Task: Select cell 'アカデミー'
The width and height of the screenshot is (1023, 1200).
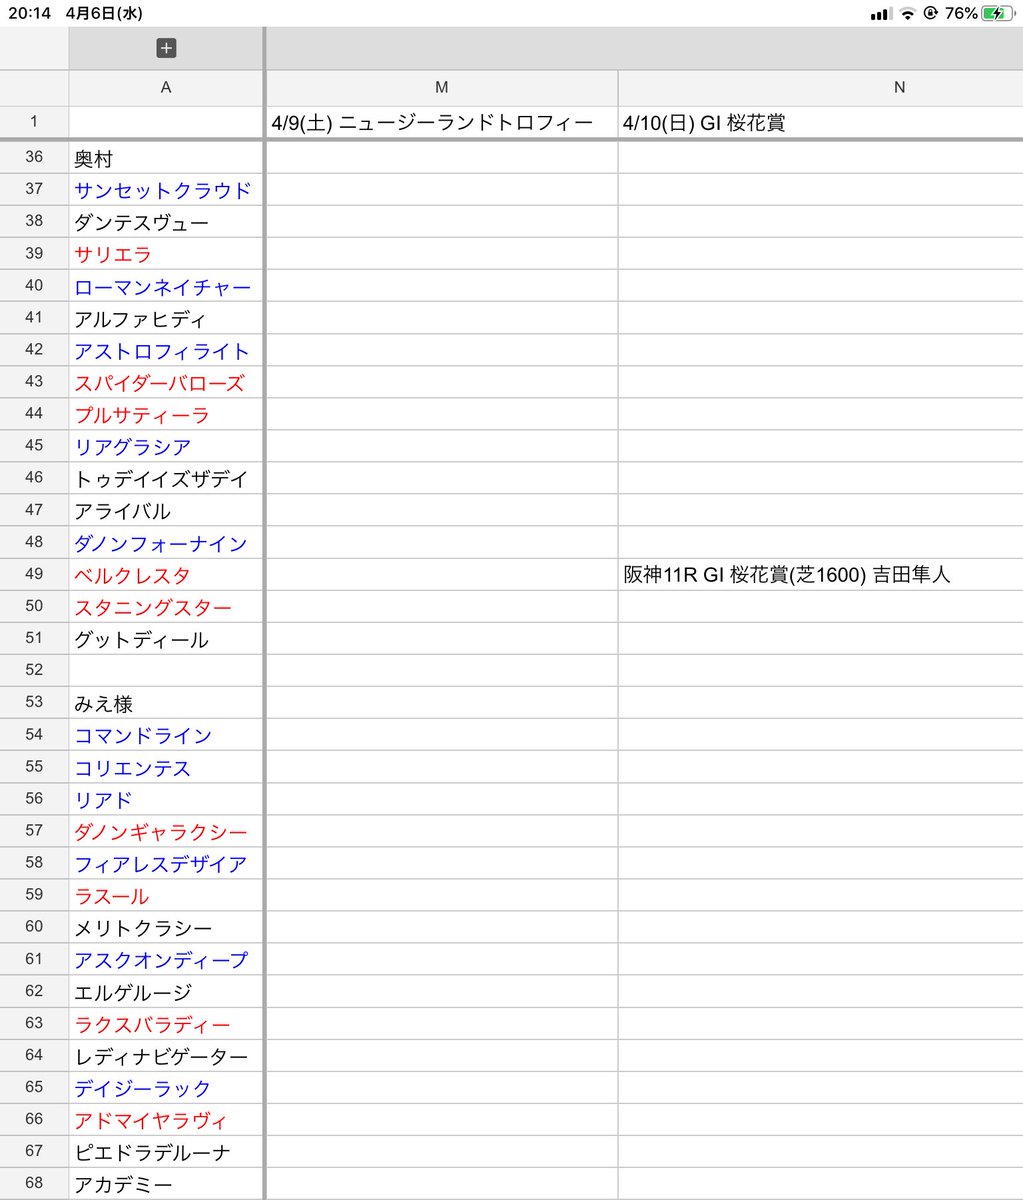Action: click(166, 1184)
